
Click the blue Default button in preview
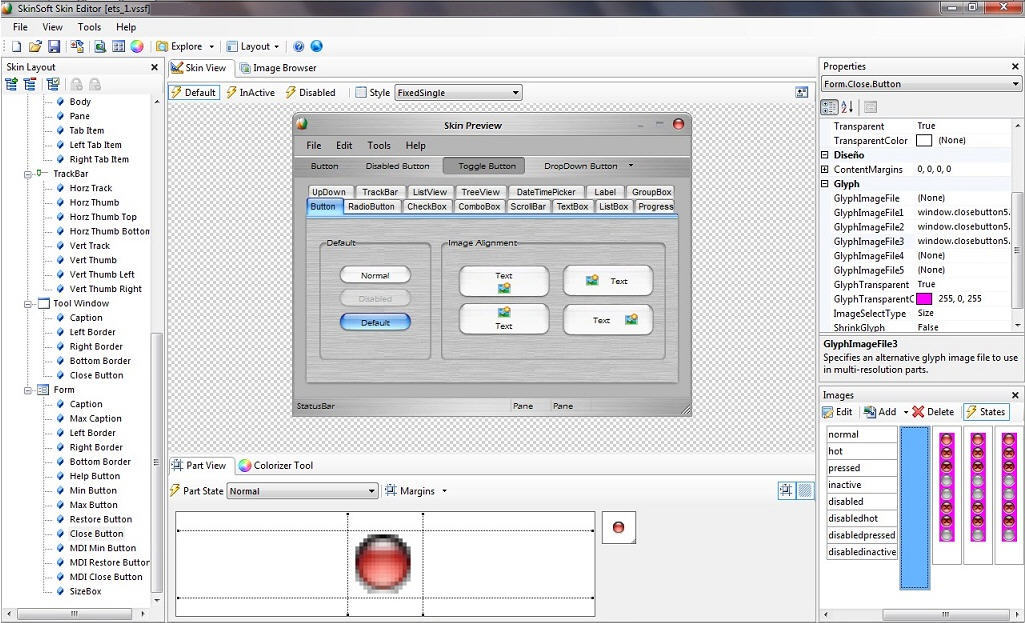pyautogui.click(x=375, y=322)
